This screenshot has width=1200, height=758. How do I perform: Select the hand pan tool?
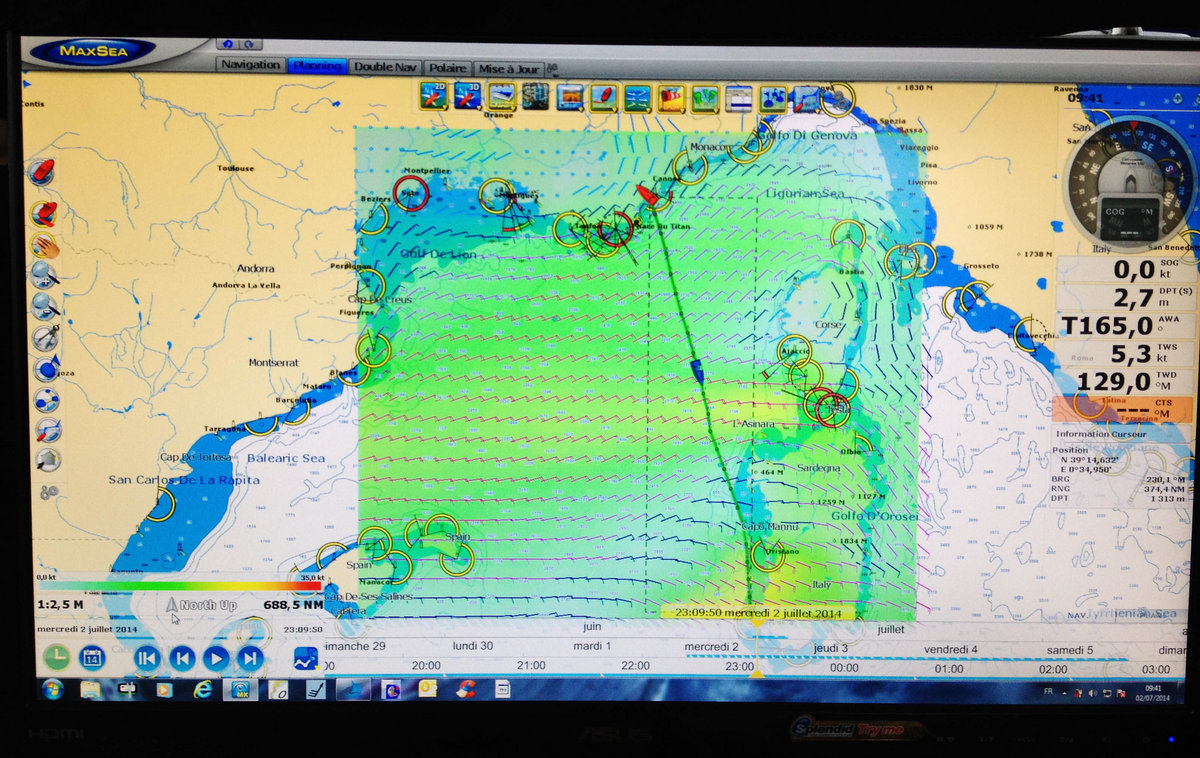pyautogui.click(x=45, y=244)
